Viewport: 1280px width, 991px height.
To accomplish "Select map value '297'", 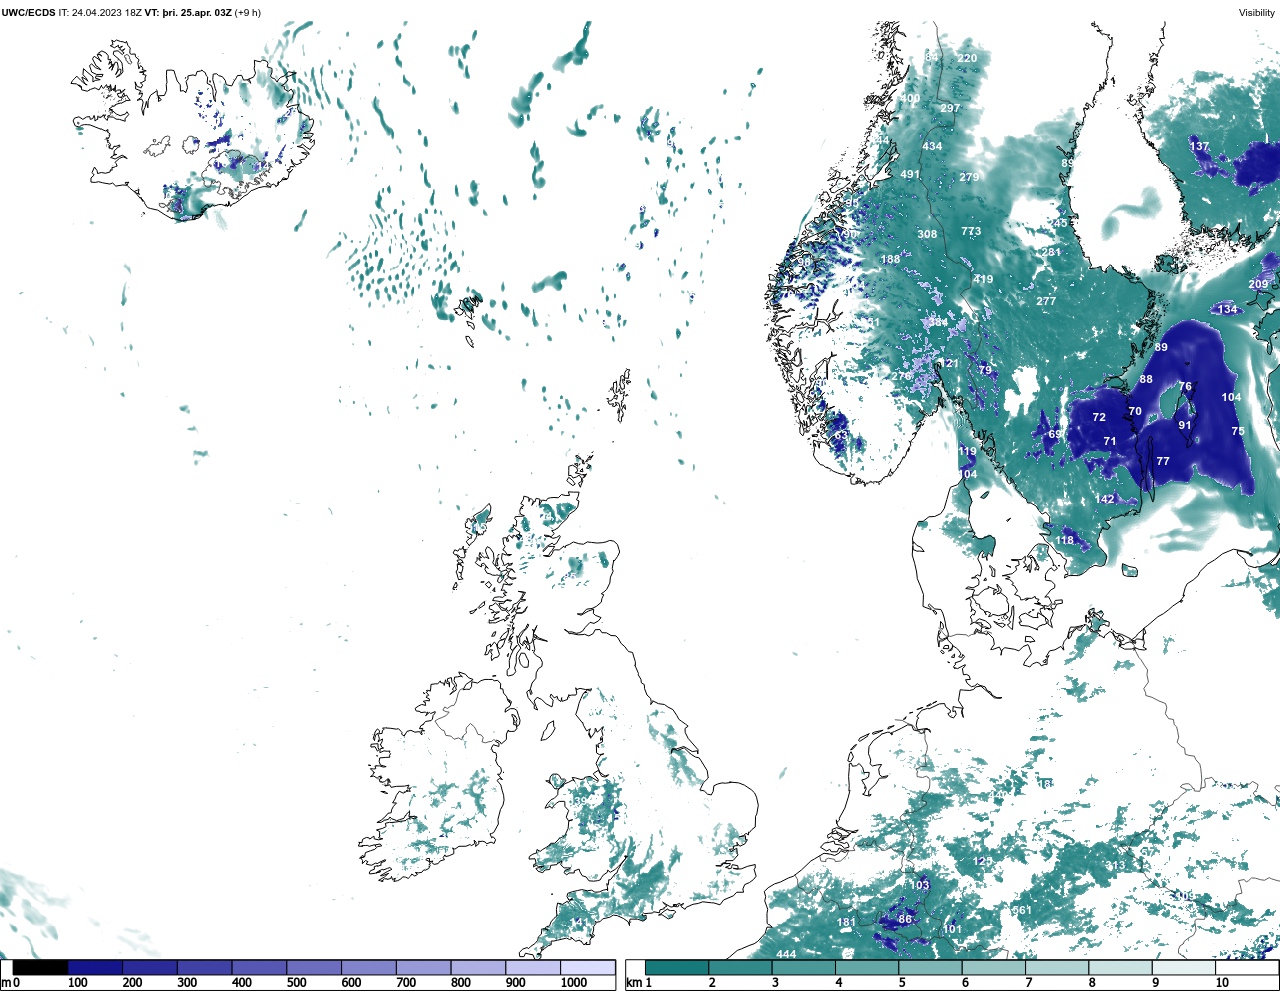I will [950, 108].
